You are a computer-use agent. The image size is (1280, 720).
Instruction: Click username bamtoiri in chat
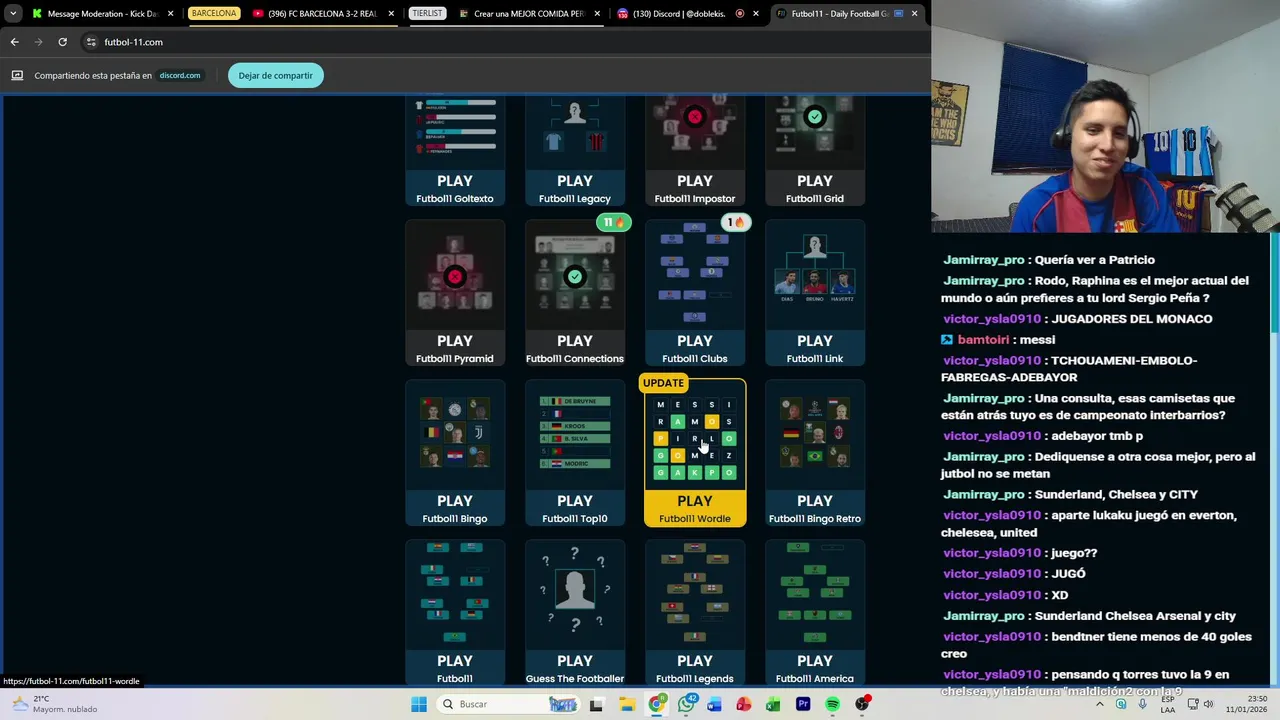(x=983, y=340)
